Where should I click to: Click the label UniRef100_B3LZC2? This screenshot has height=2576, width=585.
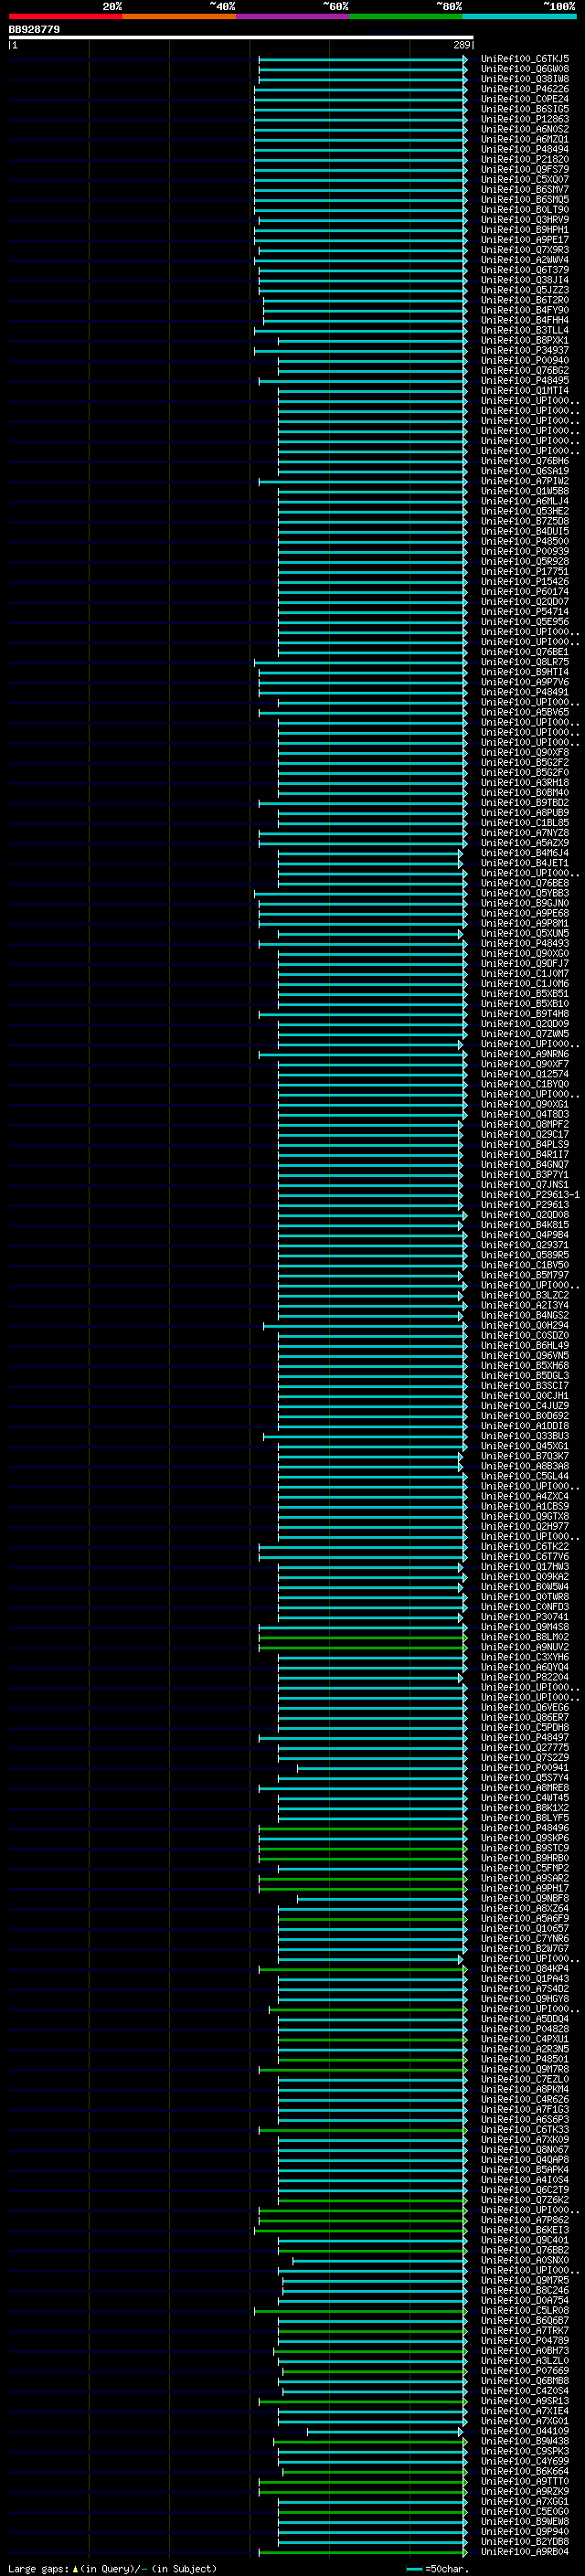tap(525, 1295)
